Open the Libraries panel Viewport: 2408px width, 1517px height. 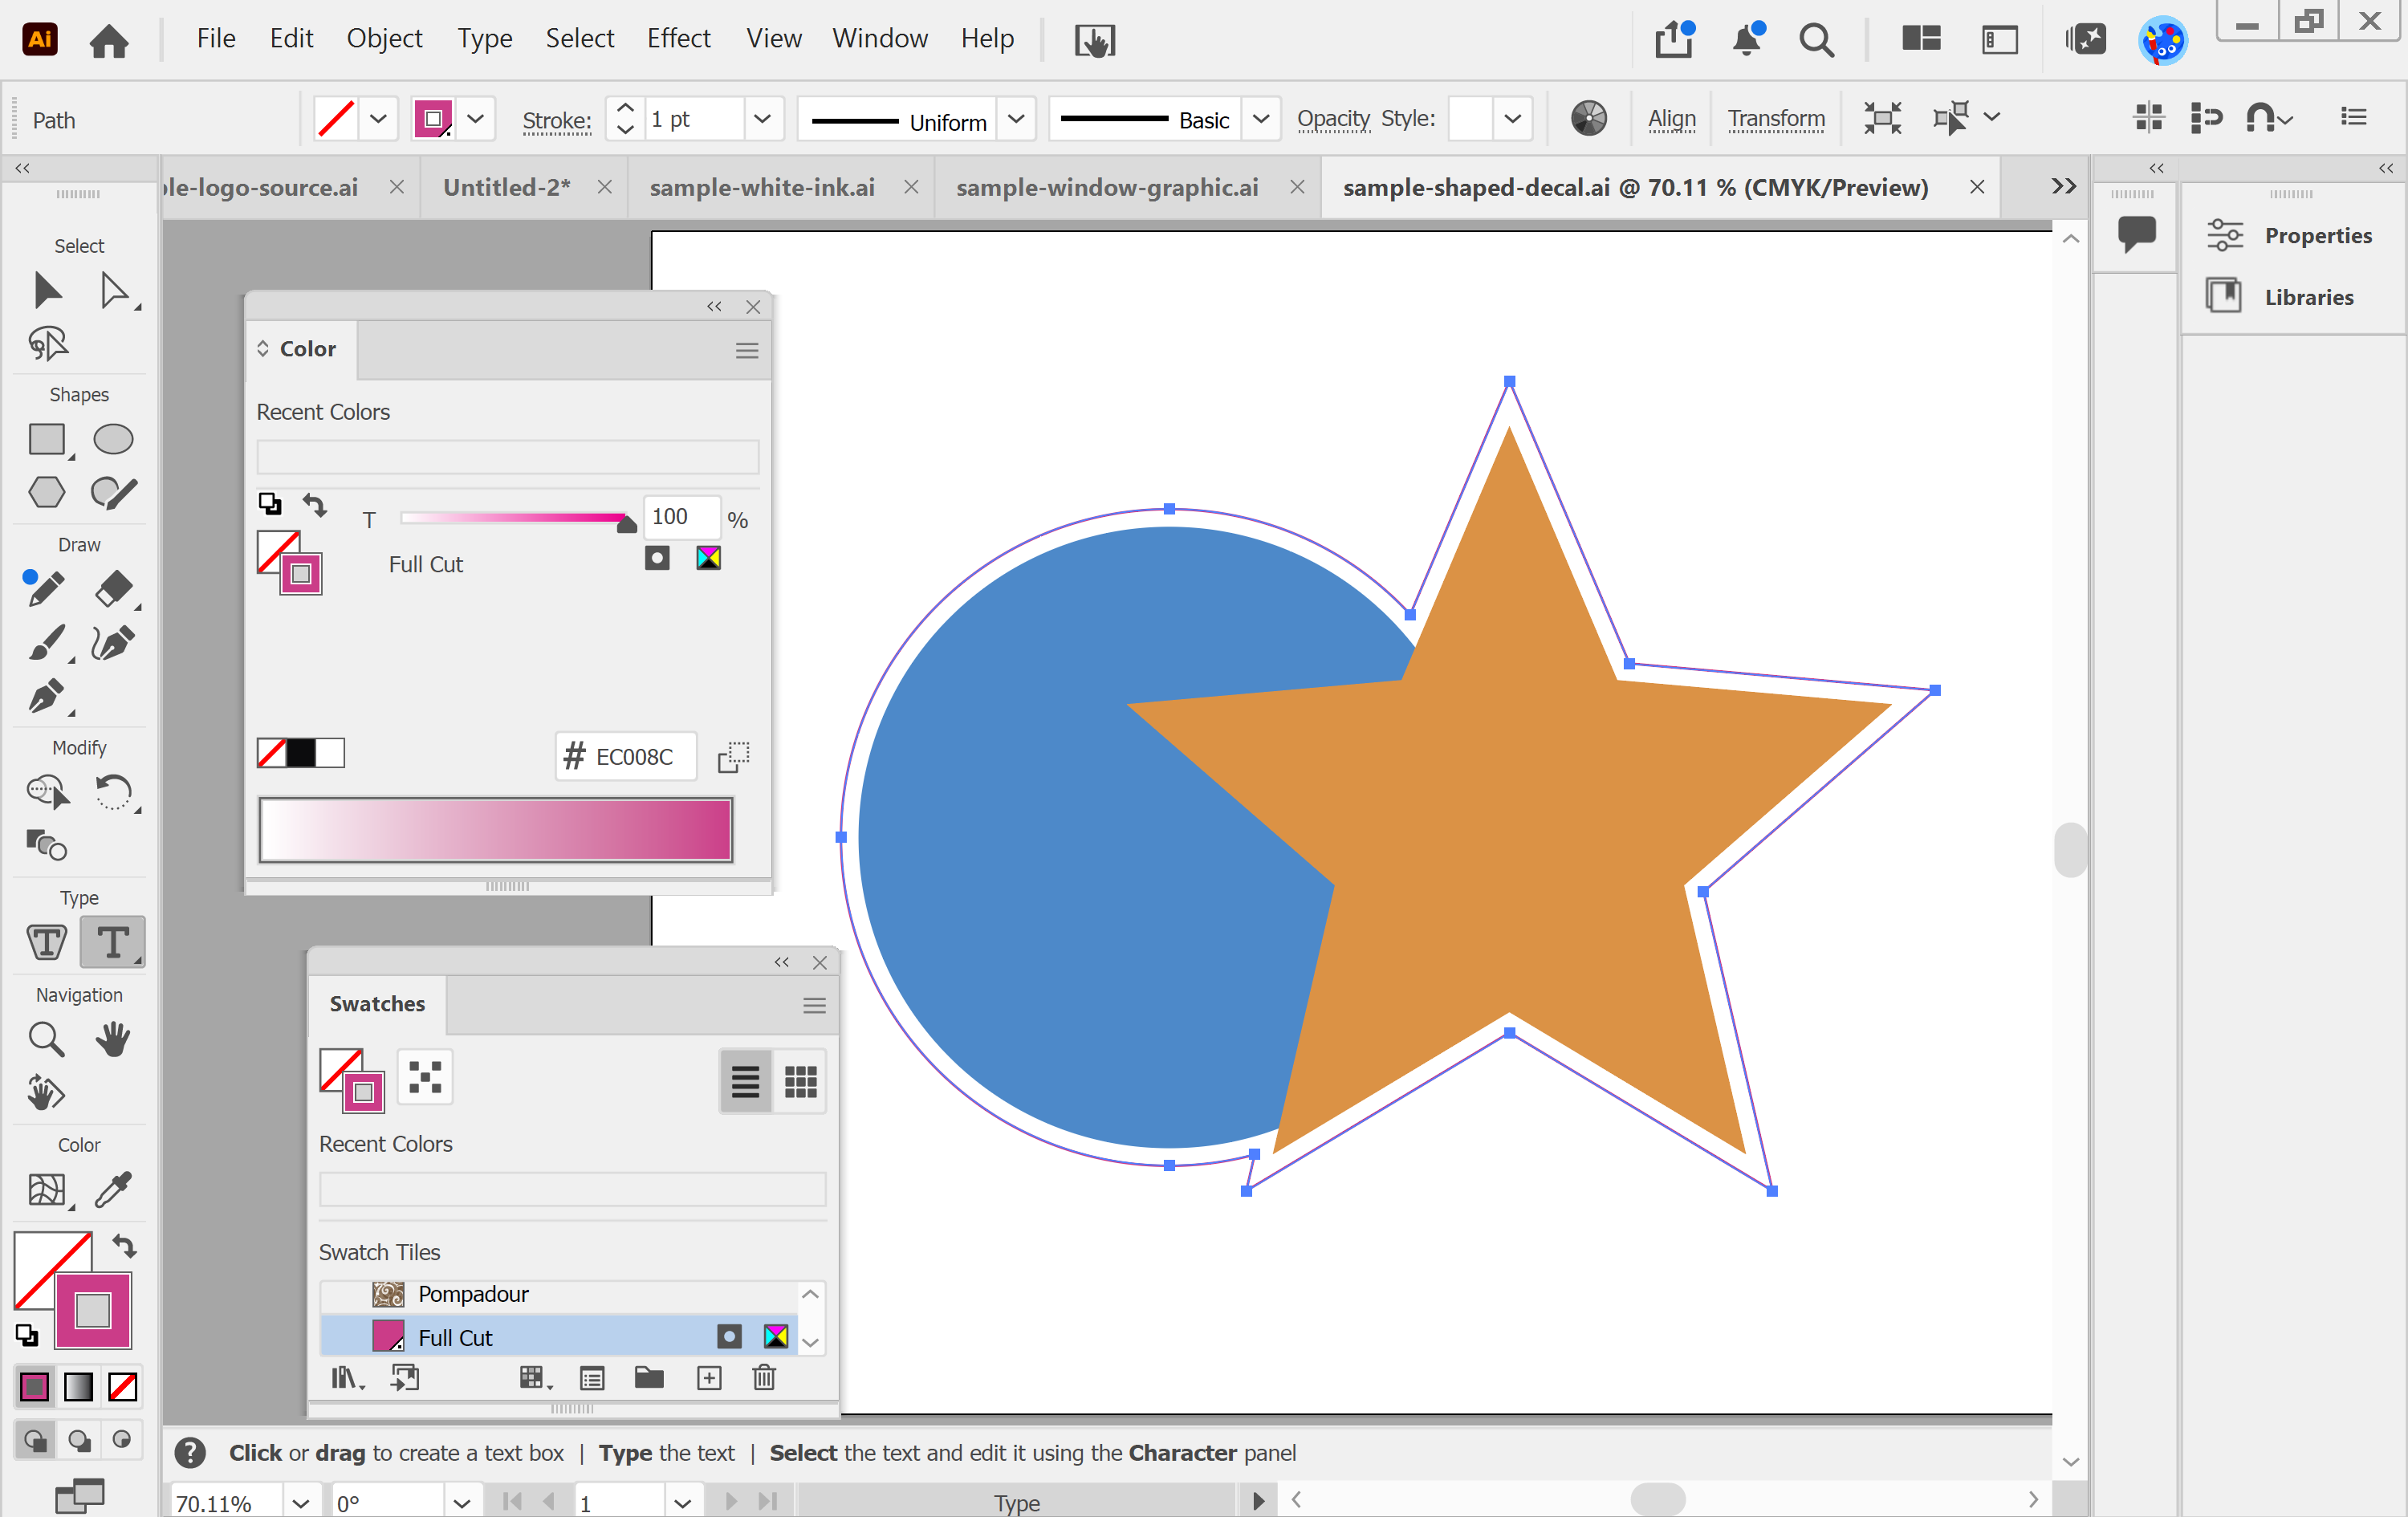tap(2280, 296)
